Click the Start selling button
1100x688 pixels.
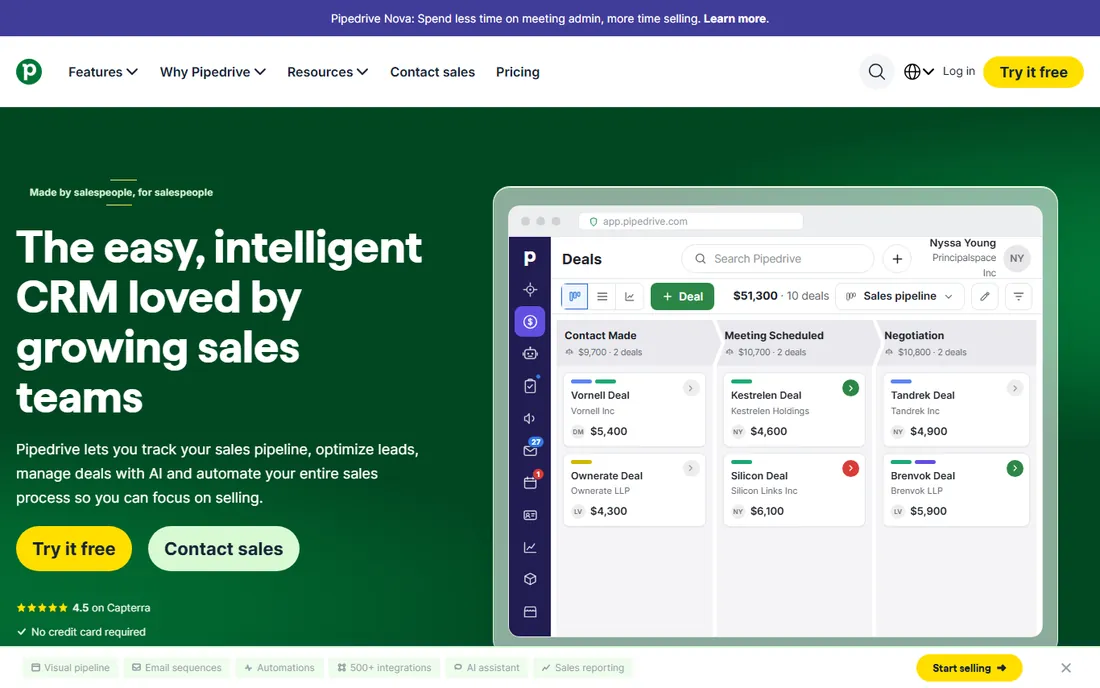(969, 668)
